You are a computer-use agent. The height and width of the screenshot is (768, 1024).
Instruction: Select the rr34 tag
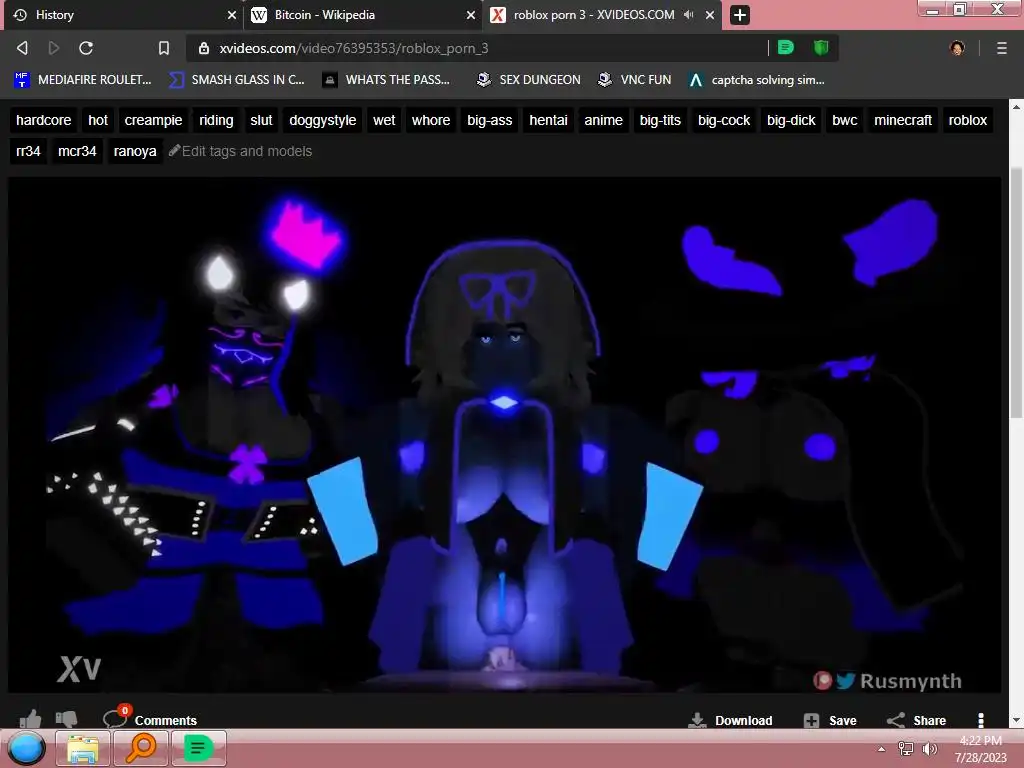(x=28, y=152)
